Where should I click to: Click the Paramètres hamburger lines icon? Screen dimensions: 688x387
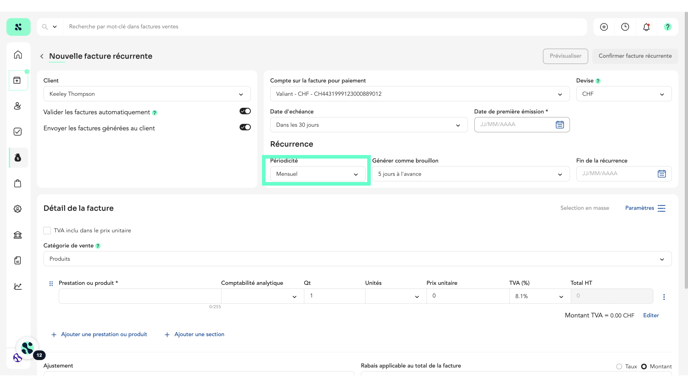661,208
